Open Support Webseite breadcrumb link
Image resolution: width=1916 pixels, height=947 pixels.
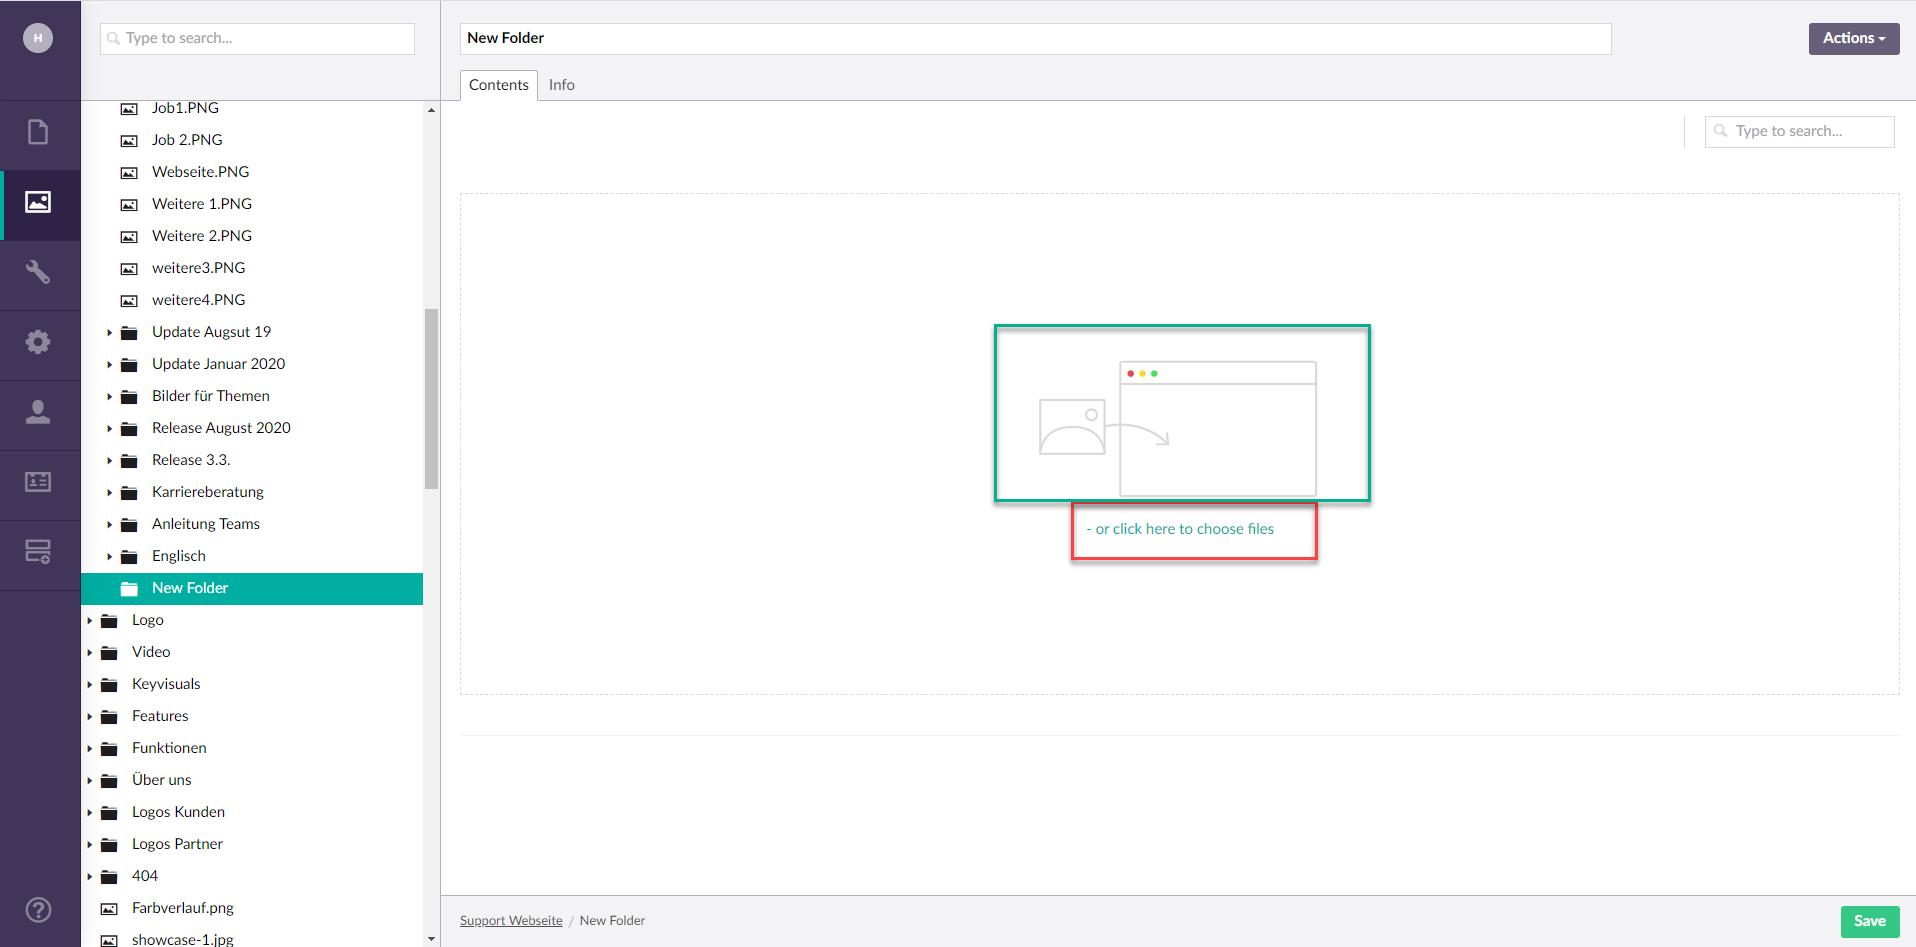[511, 920]
